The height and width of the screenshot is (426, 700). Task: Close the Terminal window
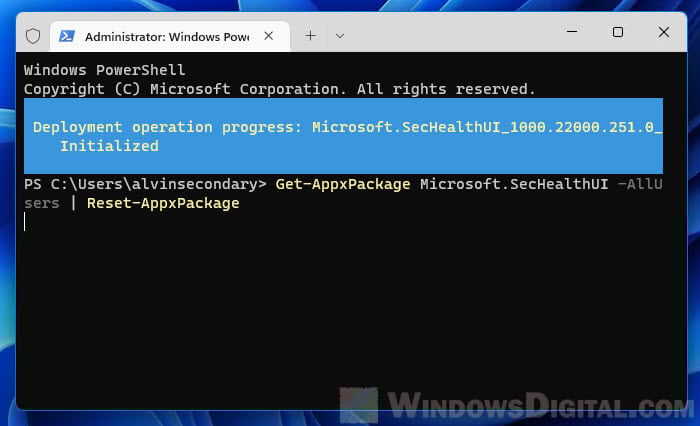pyautogui.click(x=664, y=32)
